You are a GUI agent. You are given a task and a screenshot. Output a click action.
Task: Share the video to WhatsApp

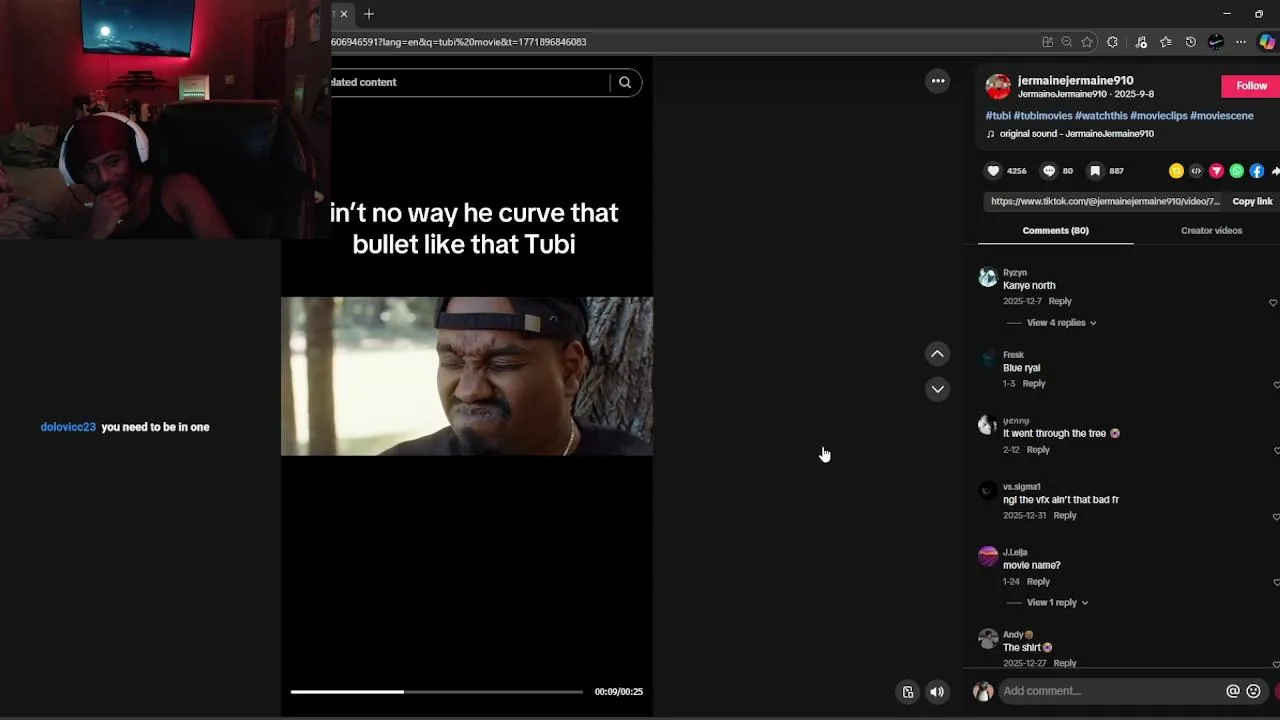tap(1237, 171)
